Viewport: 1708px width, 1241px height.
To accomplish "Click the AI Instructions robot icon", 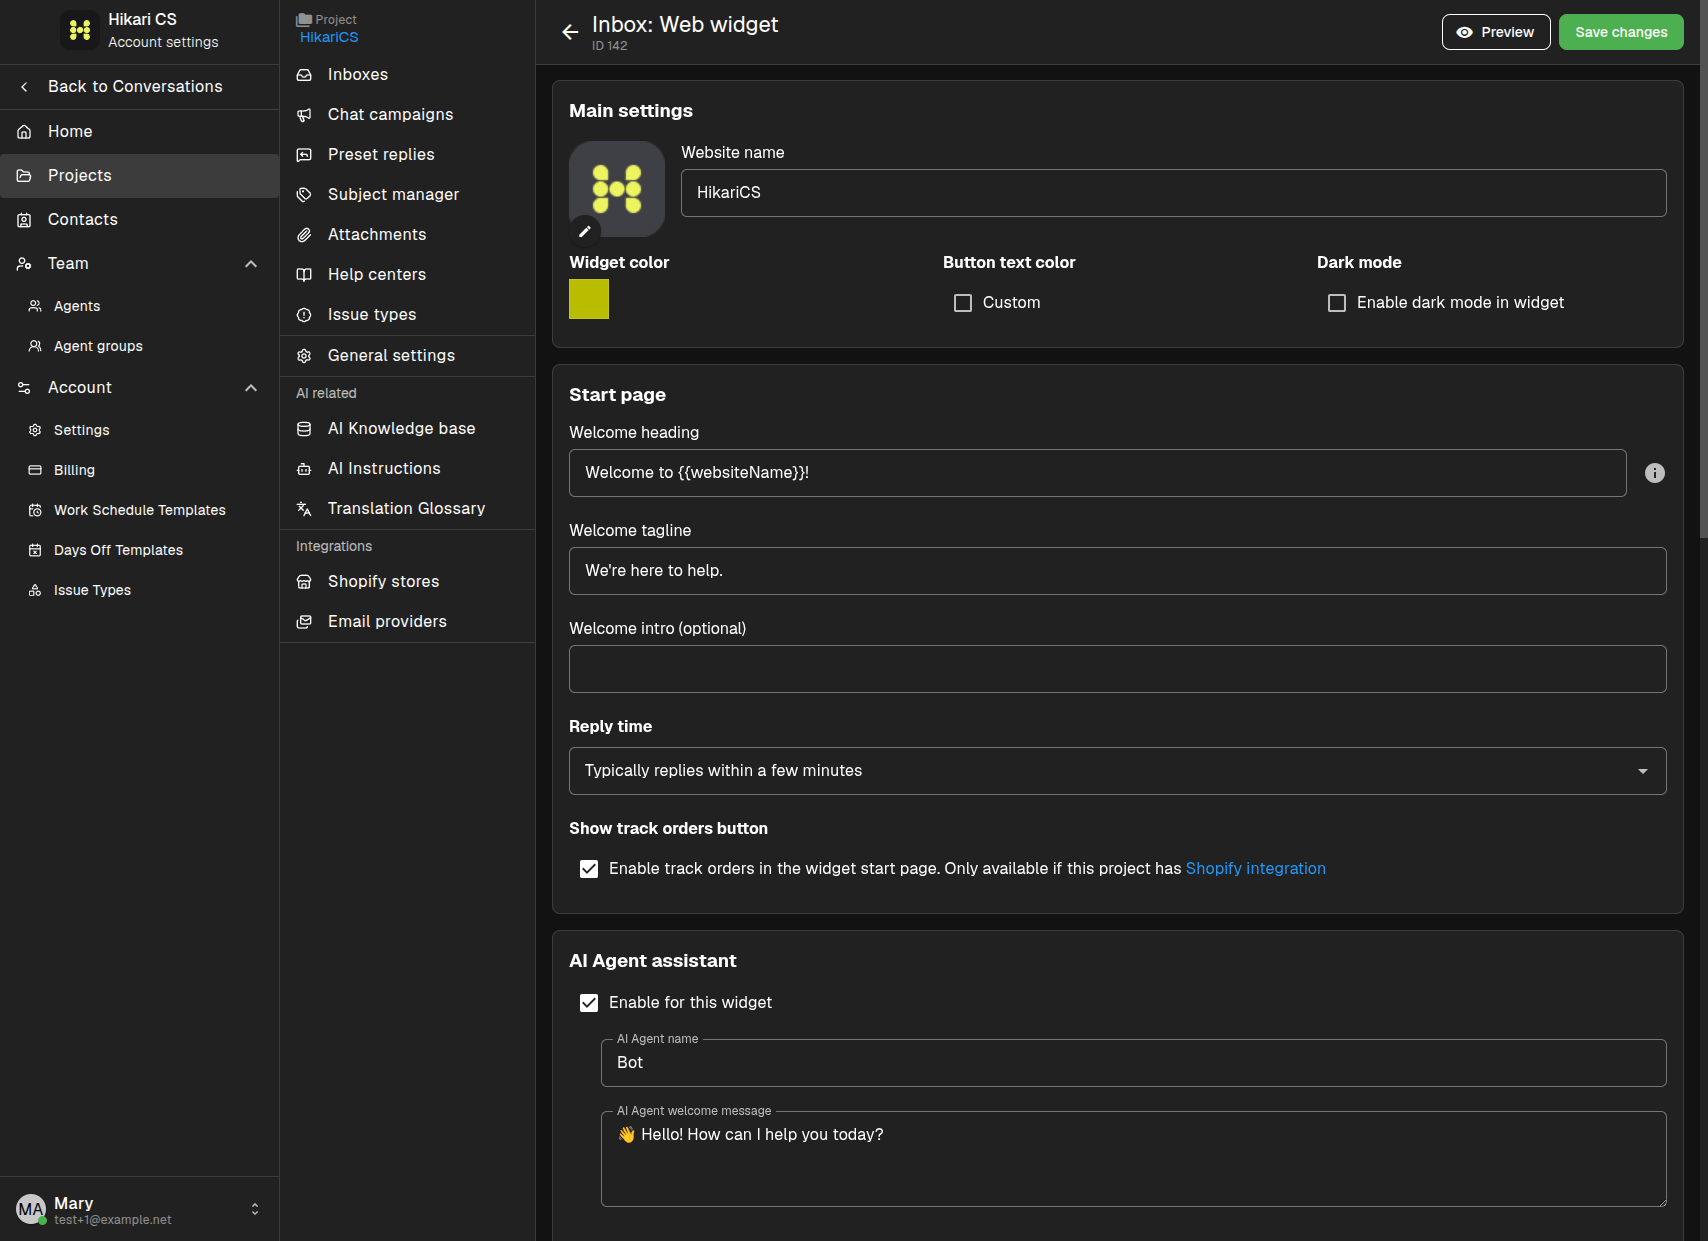I will [304, 469].
